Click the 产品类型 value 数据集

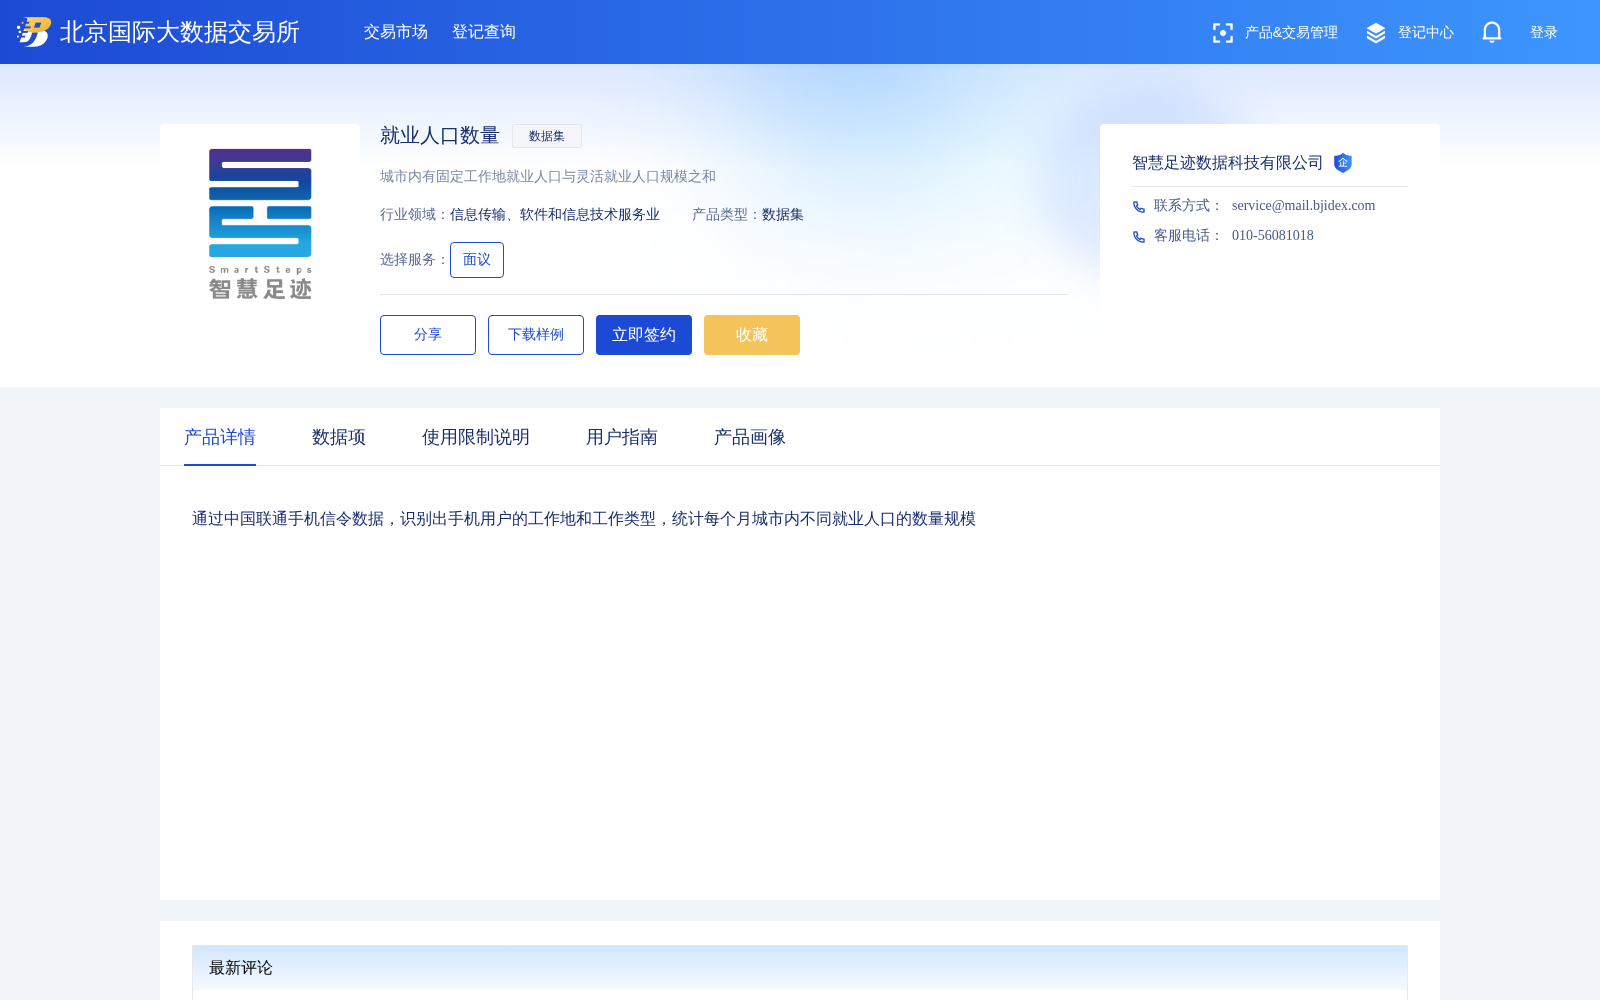coord(783,215)
